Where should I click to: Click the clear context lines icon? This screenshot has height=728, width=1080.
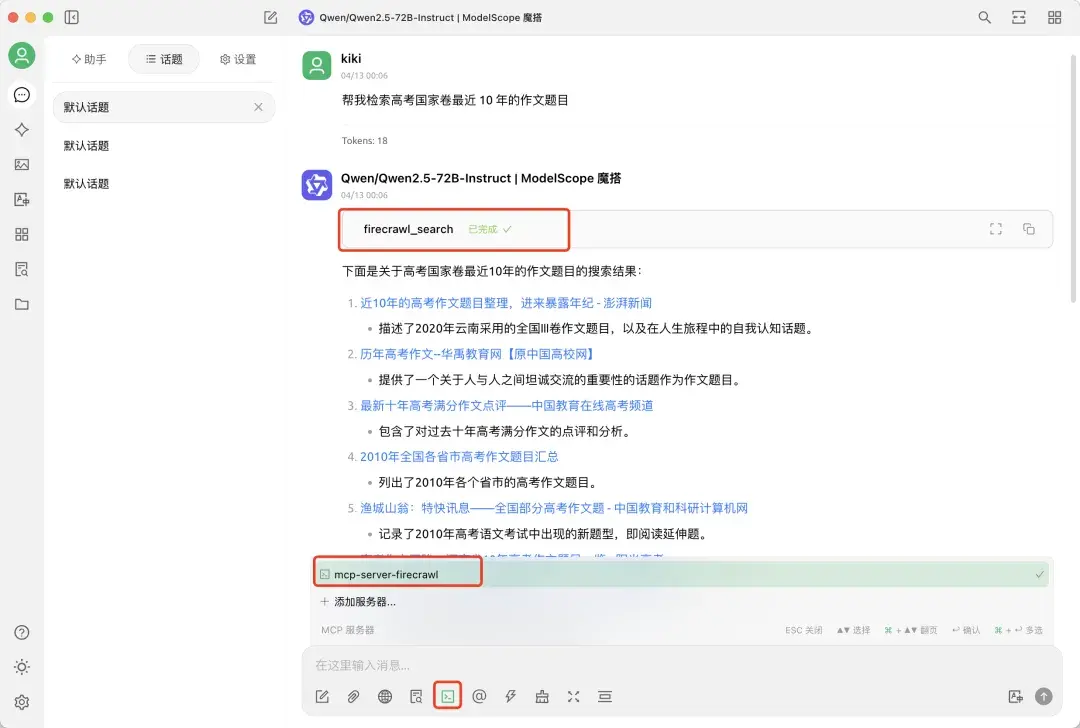click(x=605, y=696)
